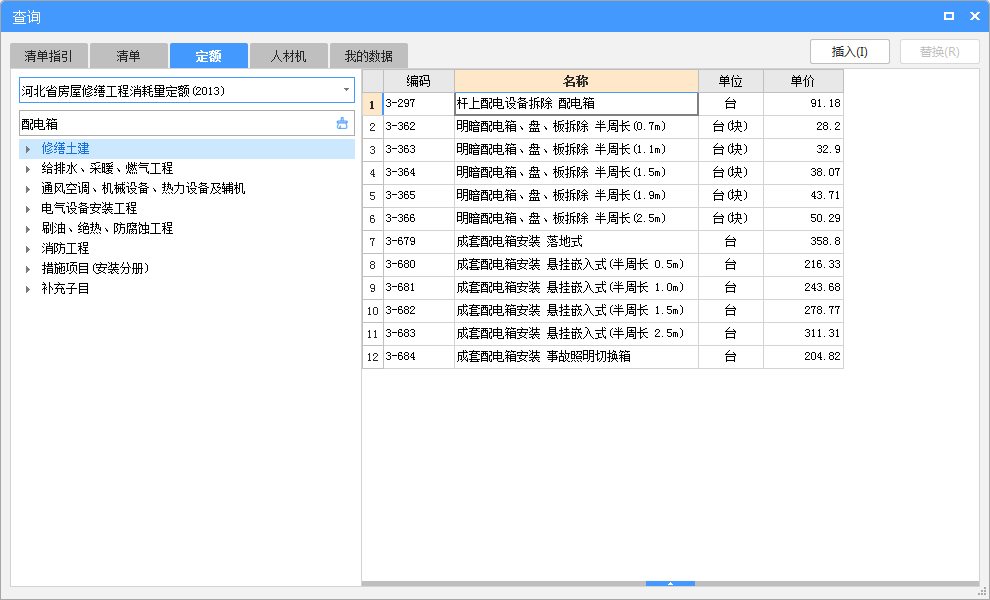Image resolution: width=990 pixels, height=600 pixels.
Task: Select 明暗配电箱、盘、板拆除 半周长(1.5m) row
Action: (576, 172)
